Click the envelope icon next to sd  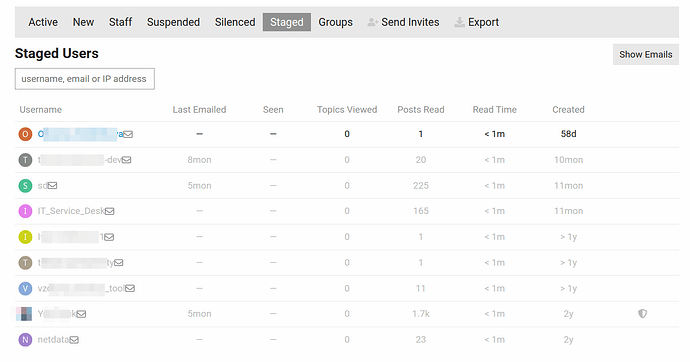click(53, 186)
